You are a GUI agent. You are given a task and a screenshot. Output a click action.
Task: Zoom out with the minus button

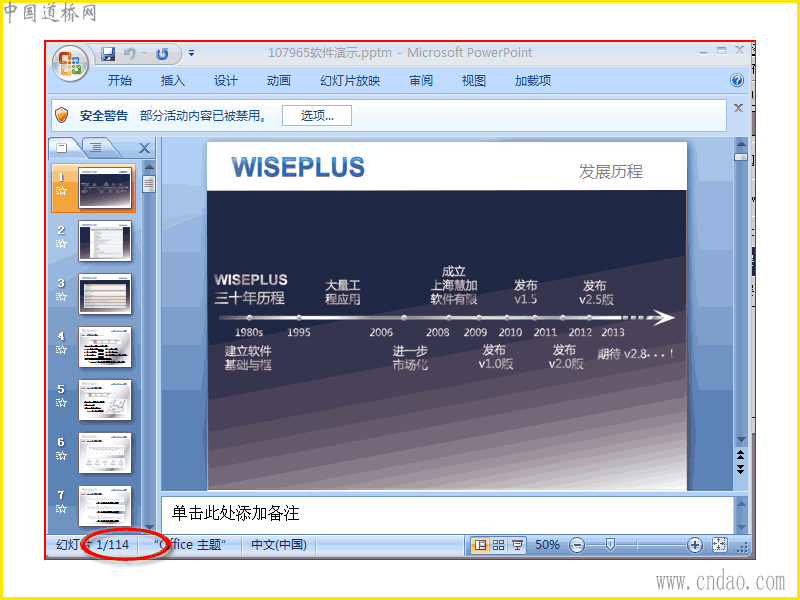tap(577, 545)
